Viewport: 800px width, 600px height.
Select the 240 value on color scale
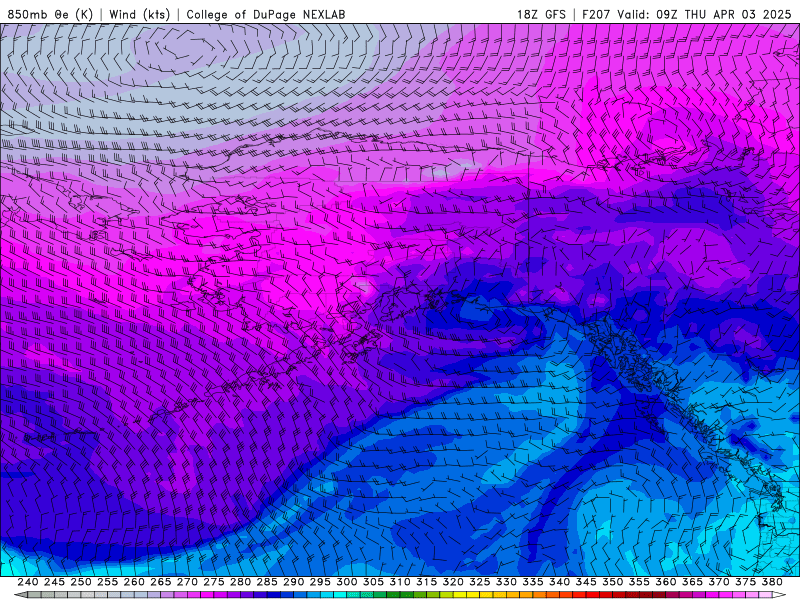(x=28, y=582)
